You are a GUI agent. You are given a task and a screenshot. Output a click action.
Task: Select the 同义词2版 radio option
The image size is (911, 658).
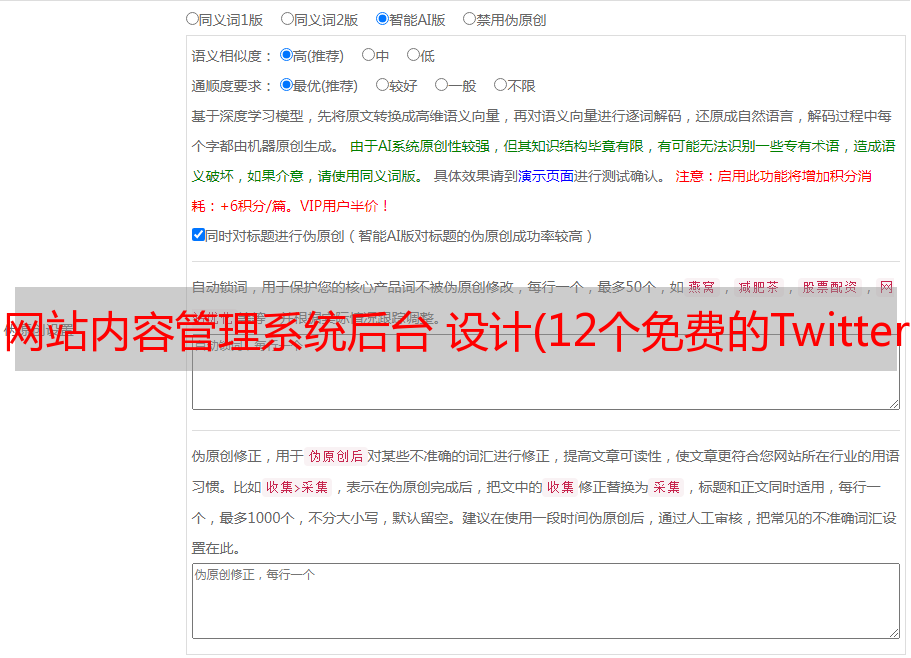click(287, 19)
